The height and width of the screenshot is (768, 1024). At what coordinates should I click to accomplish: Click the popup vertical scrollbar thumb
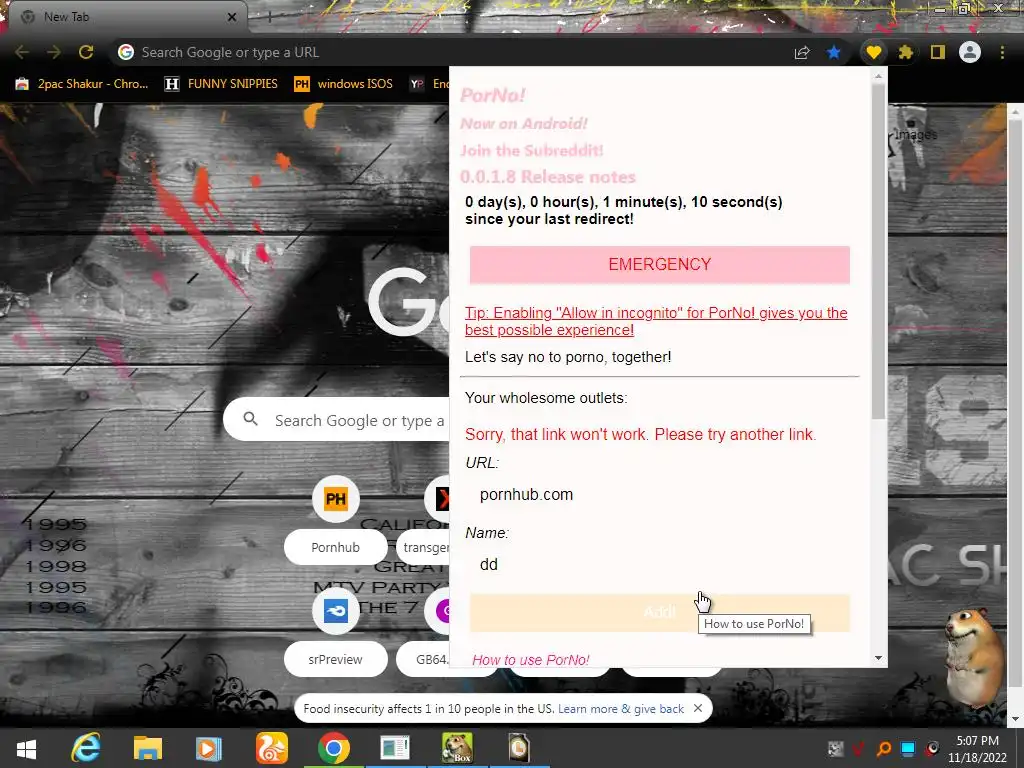[x=878, y=251]
